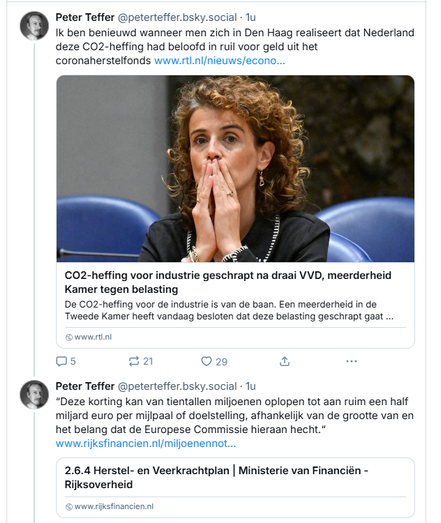Open the www.rijksfinancien.nl/miljoenennot... link
The height and width of the screenshot is (523, 441).
[146, 444]
